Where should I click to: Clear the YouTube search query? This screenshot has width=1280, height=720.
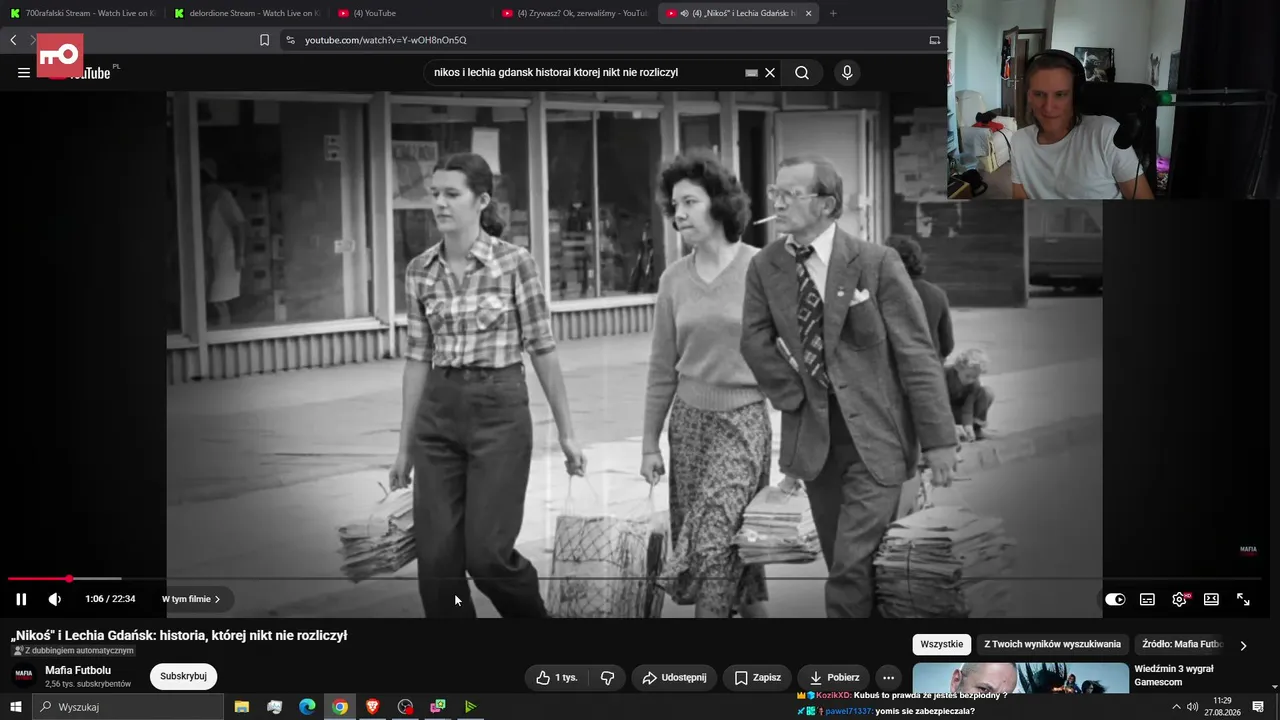(x=770, y=72)
